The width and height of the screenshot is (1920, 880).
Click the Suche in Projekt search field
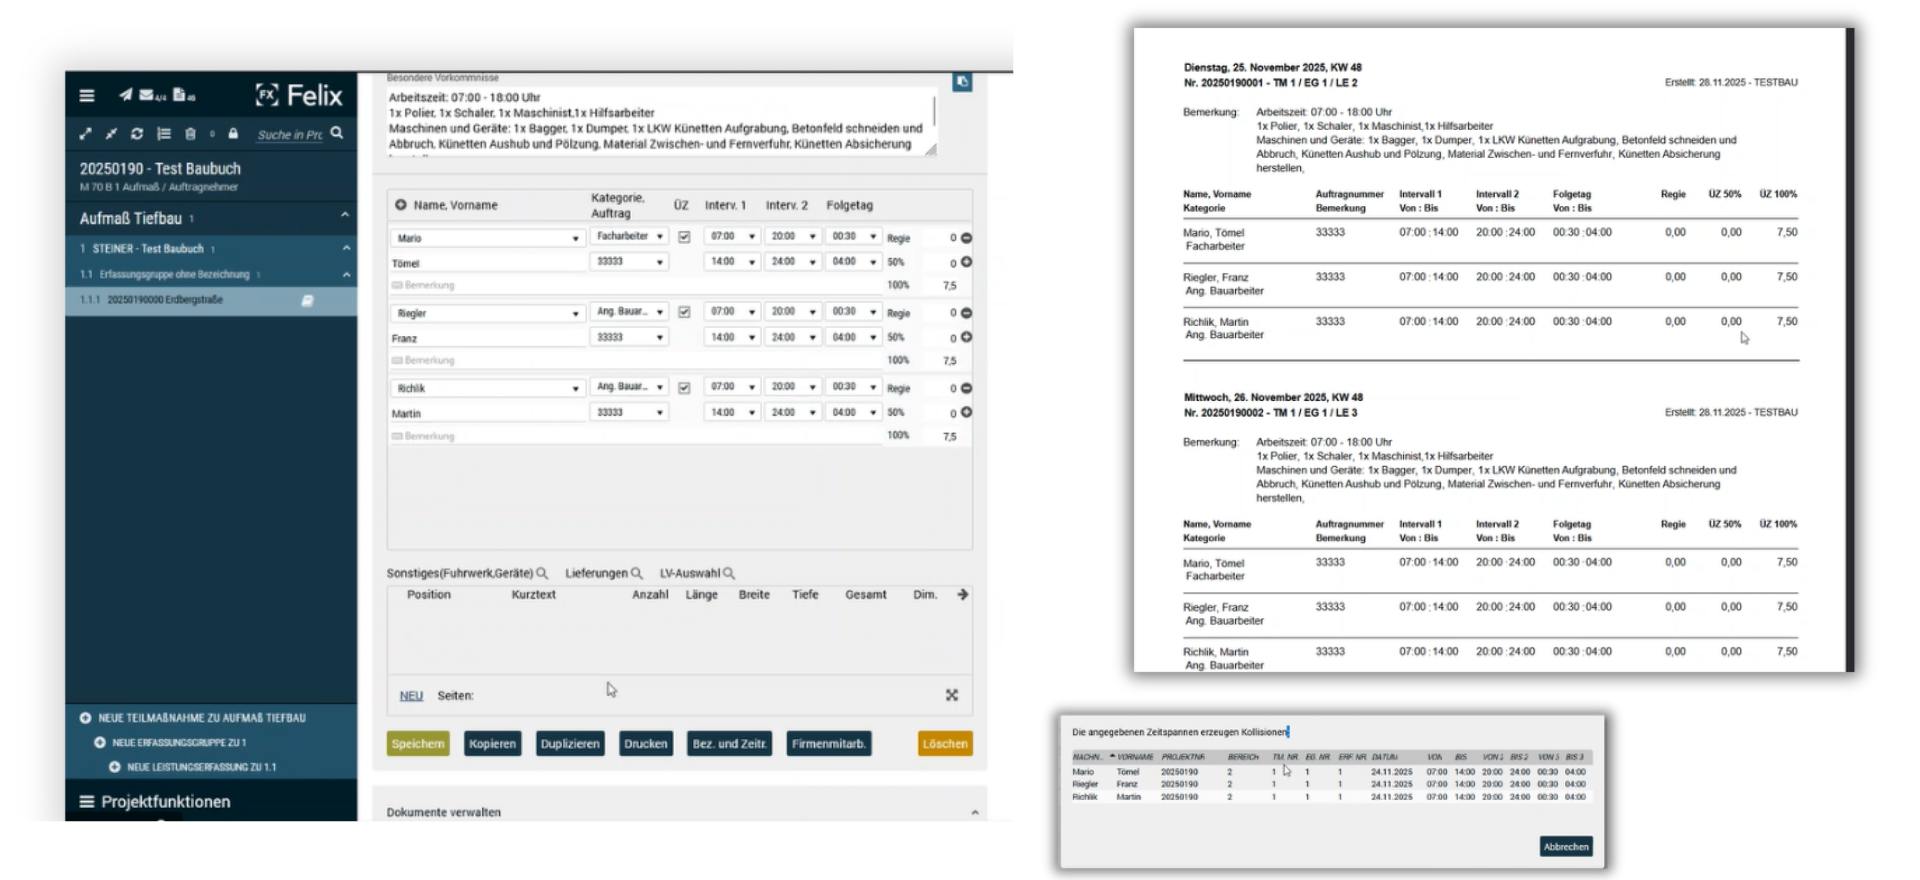tap(289, 134)
